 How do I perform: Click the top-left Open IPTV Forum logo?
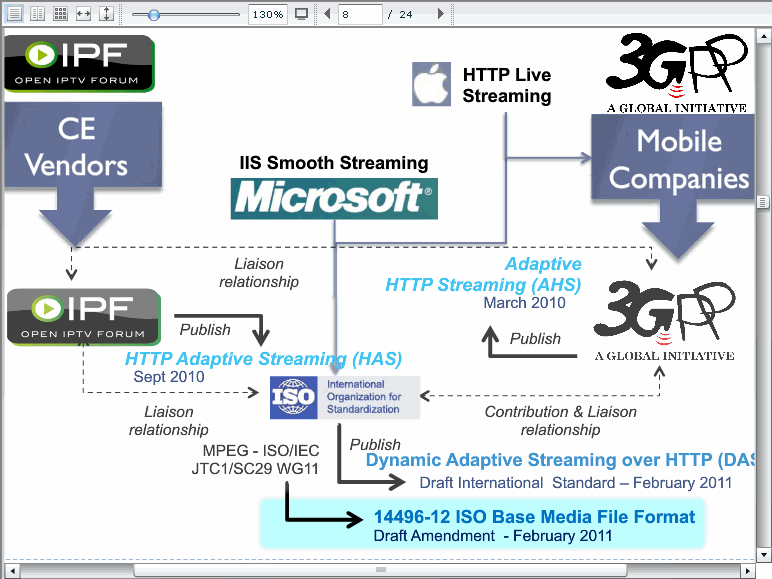(80, 64)
